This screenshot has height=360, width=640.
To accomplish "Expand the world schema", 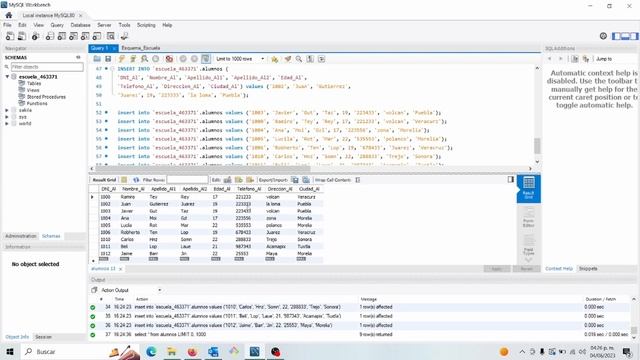I will pos(7,123).
